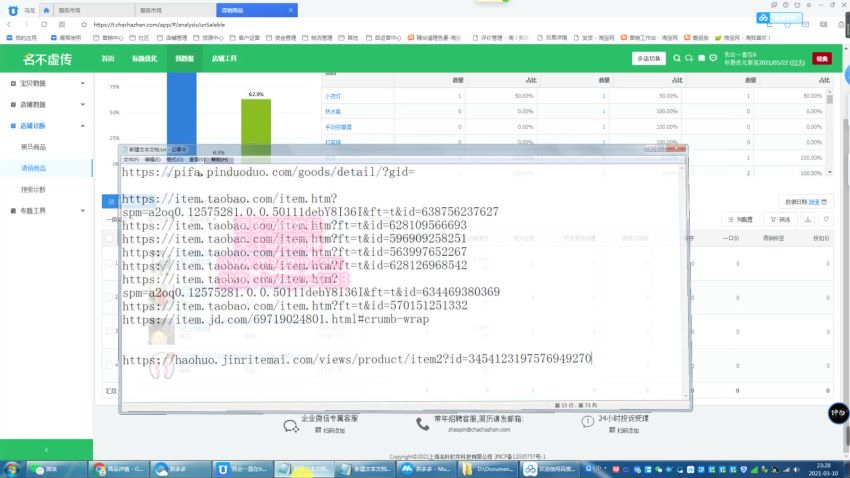Select 滞销商品 in the sidebar

[33, 168]
